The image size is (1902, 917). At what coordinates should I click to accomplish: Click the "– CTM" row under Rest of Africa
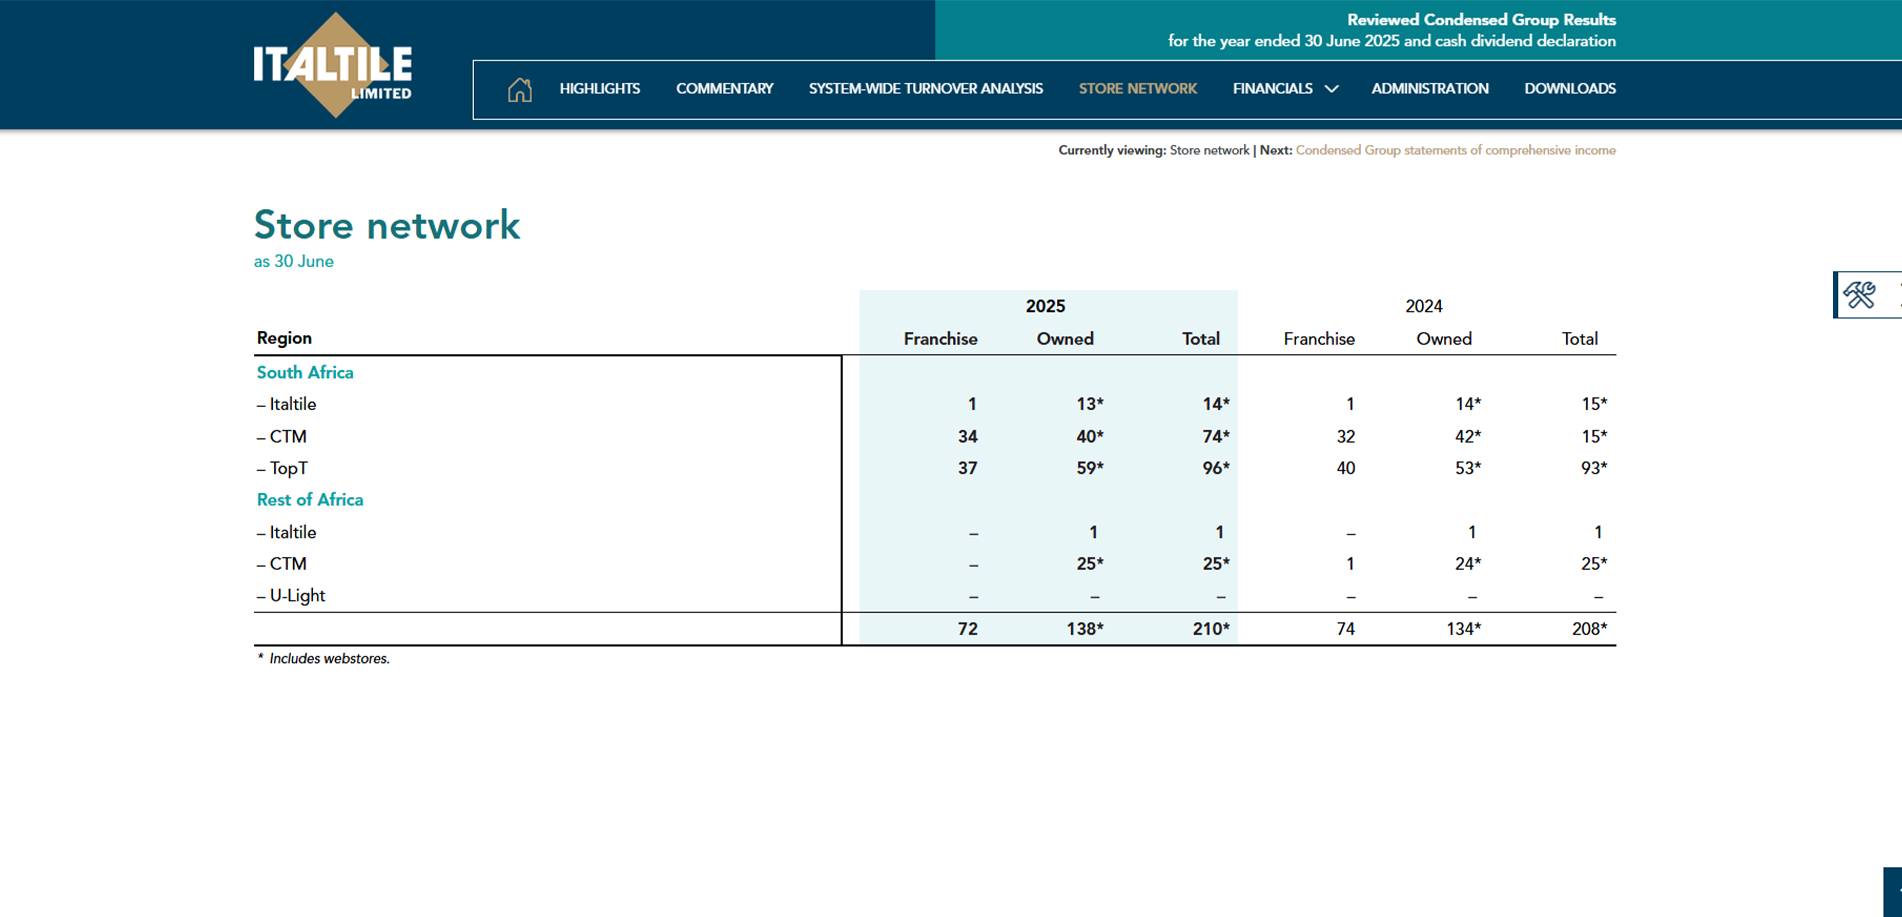click(282, 564)
